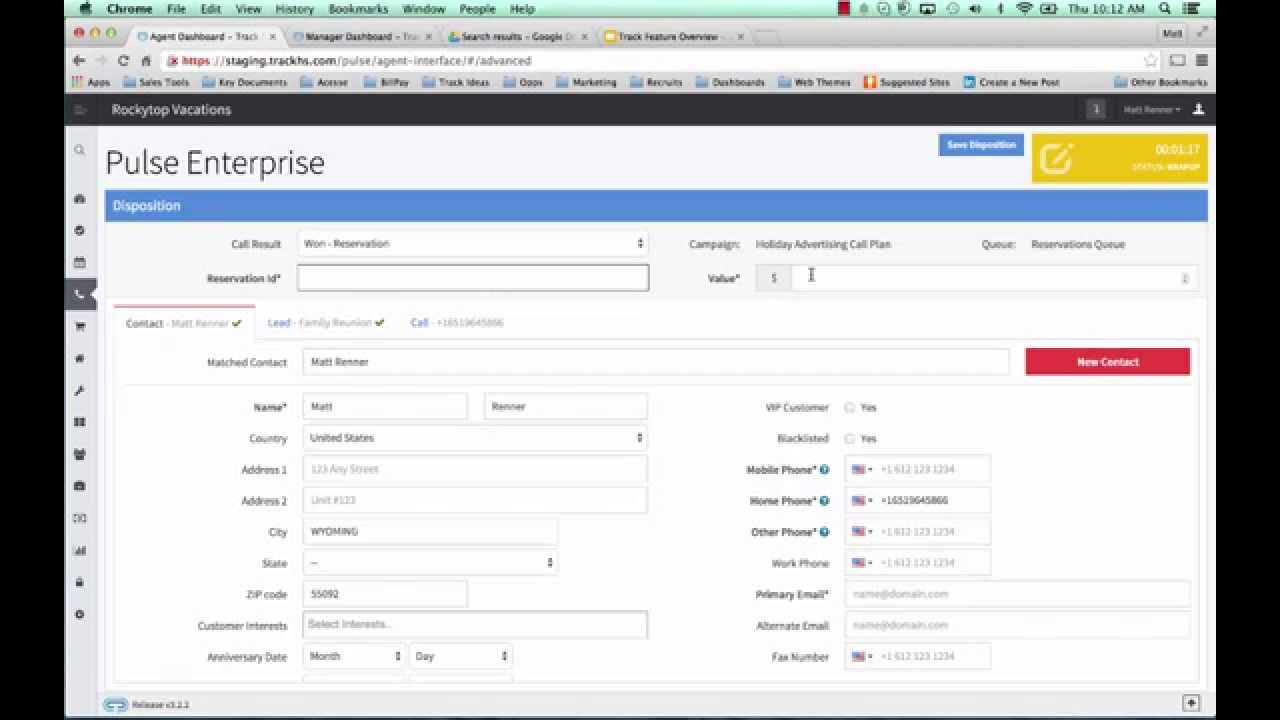The image size is (1280, 720).
Task: Click the Mobile Phone help icon
Action: point(824,470)
